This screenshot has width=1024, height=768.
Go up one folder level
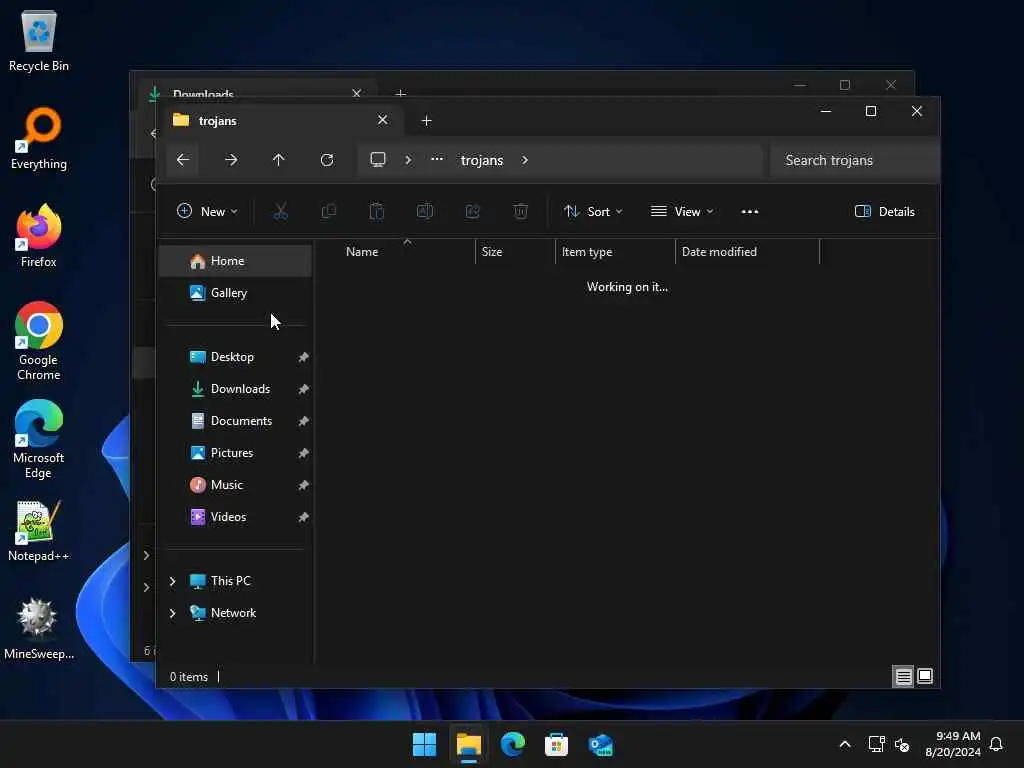(279, 160)
